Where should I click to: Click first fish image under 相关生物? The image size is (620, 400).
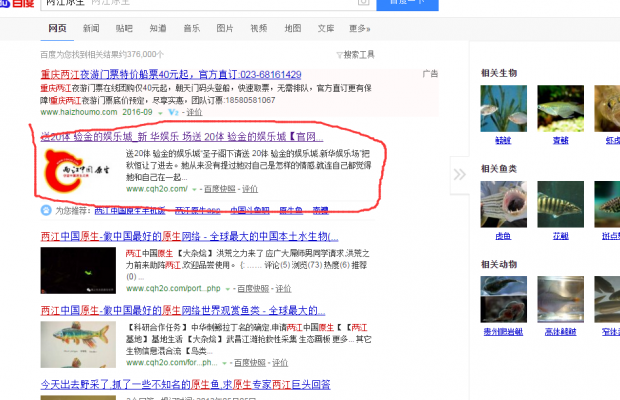coord(504,108)
